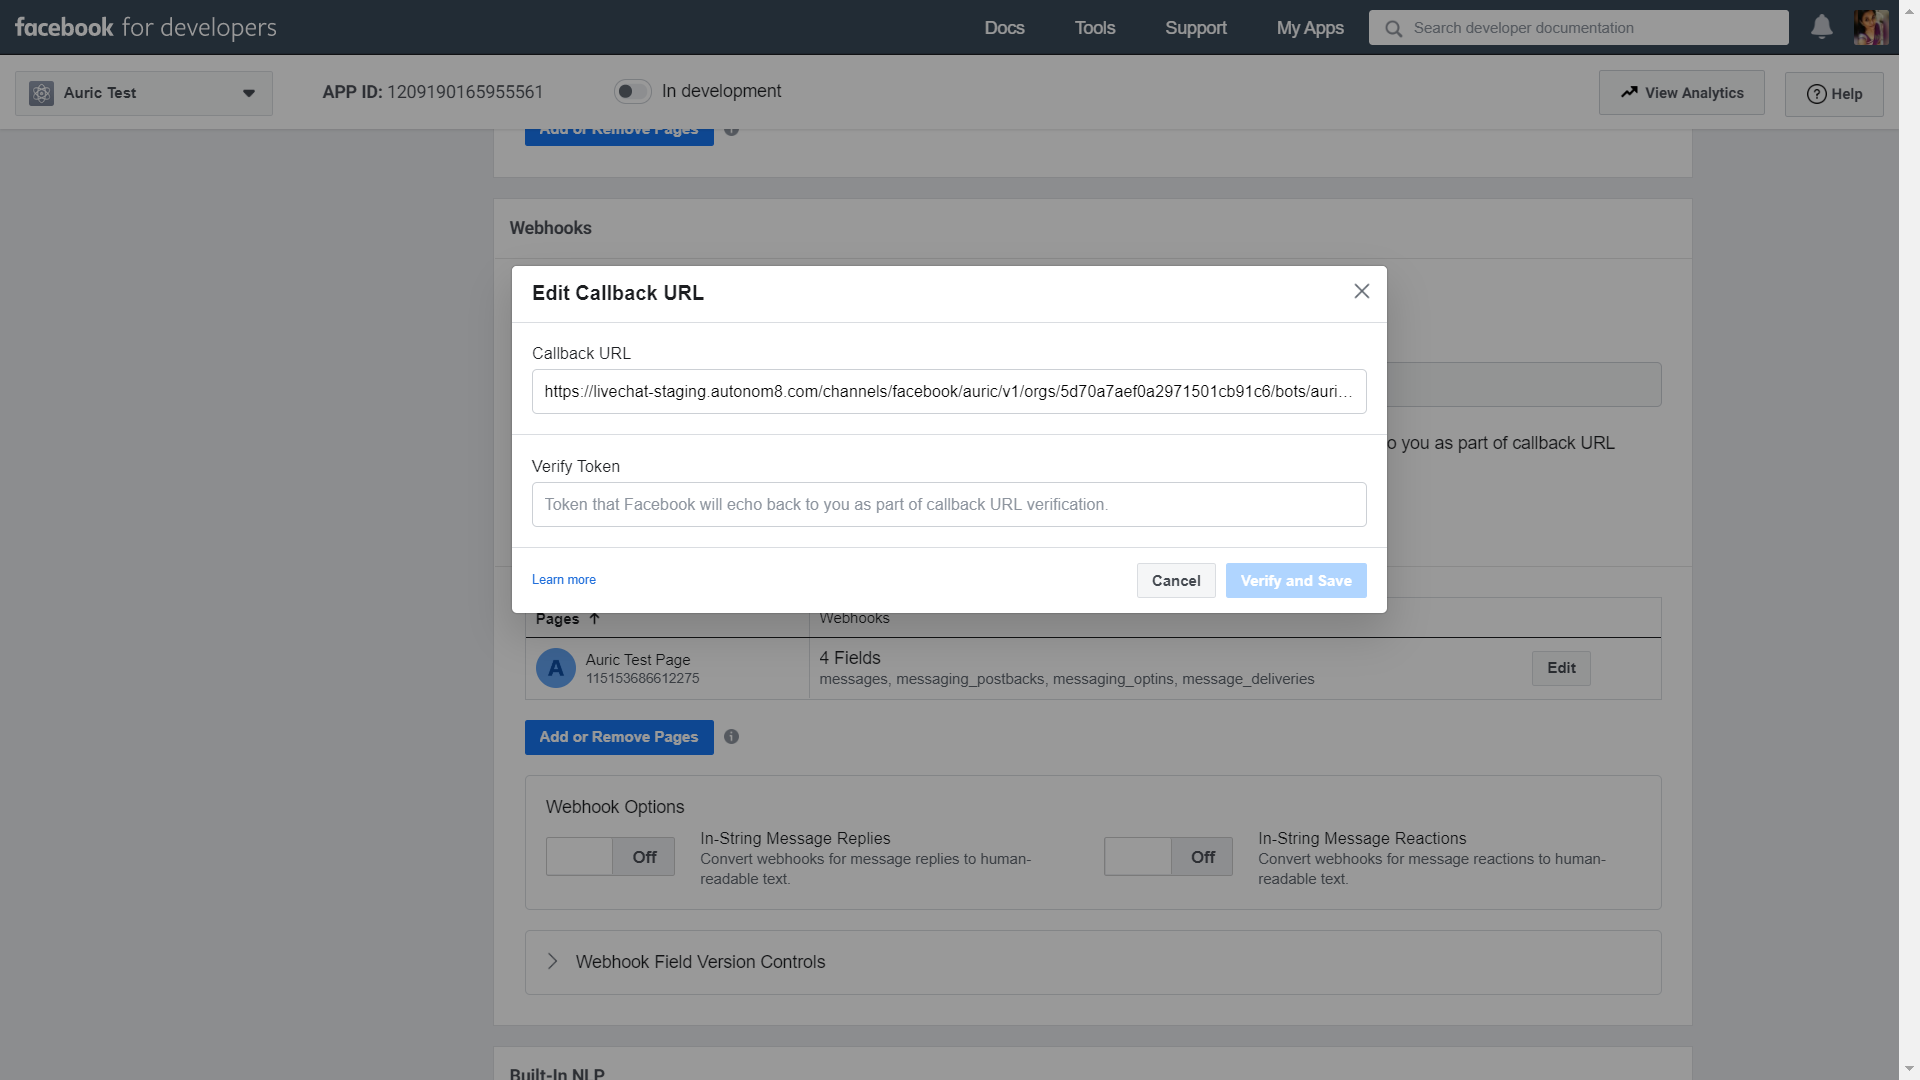Click the facebook for developers logo
The width and height of the screenshot is (1920, 1080).
(146, 27)
